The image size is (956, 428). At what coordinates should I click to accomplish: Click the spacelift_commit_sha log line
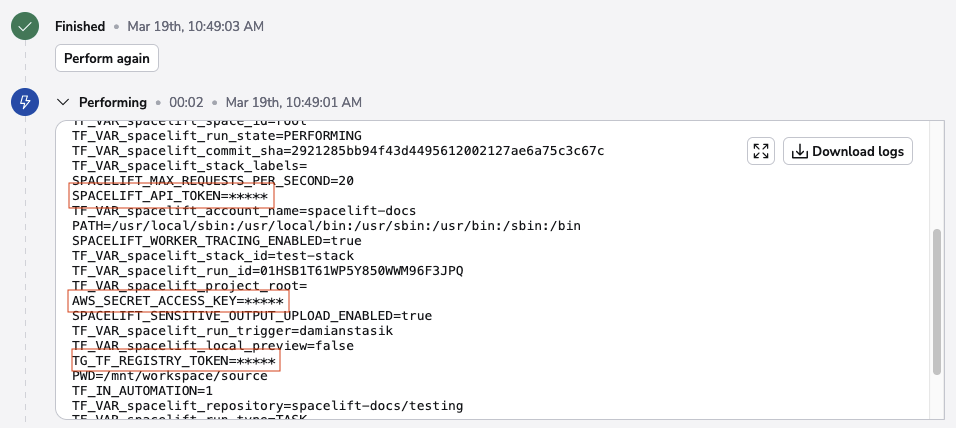click(337, 151)
